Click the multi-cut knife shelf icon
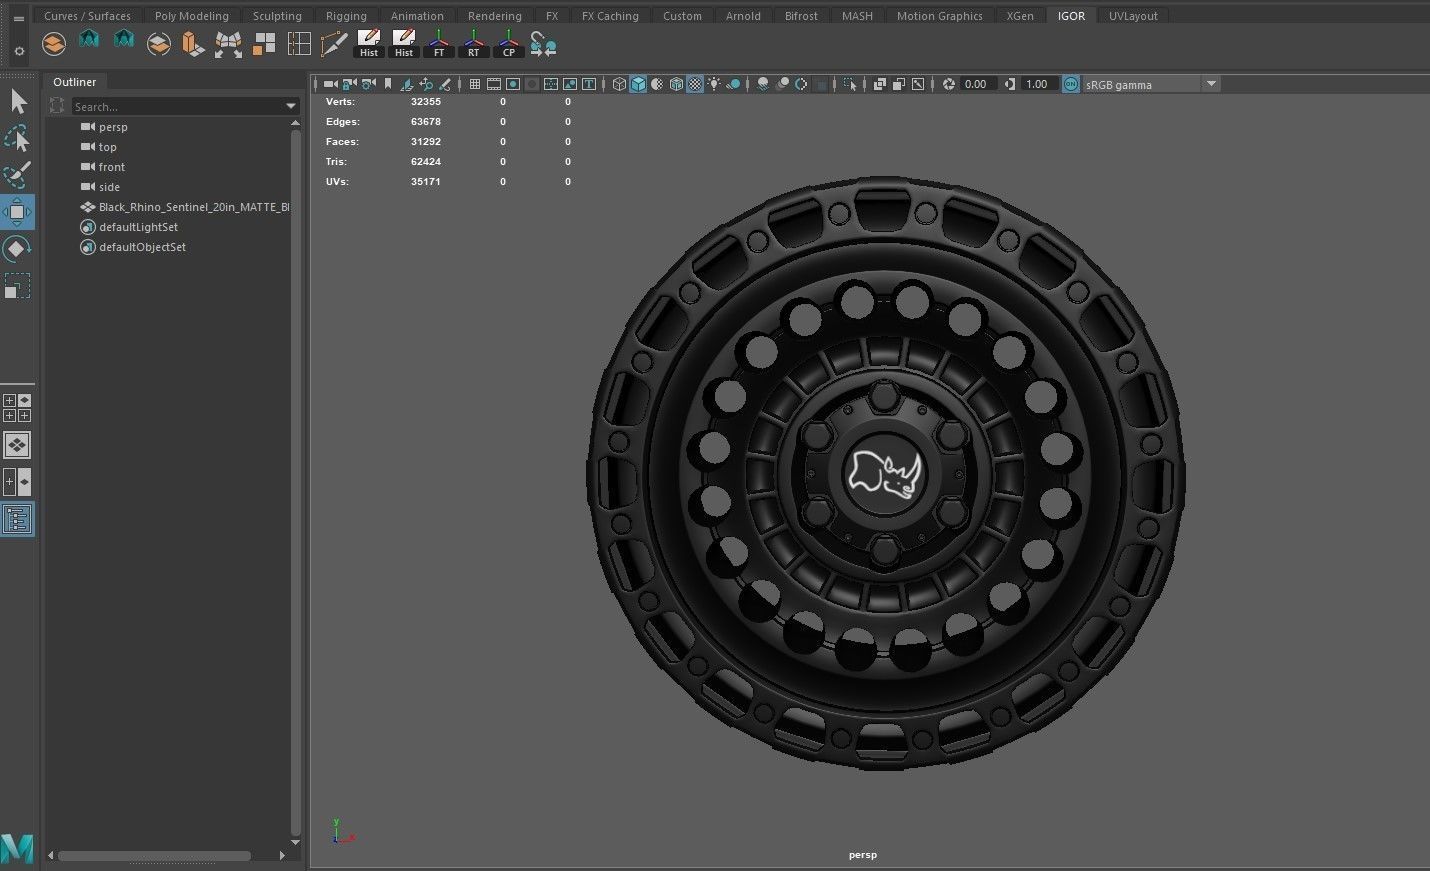 click(x=334, y=44)
